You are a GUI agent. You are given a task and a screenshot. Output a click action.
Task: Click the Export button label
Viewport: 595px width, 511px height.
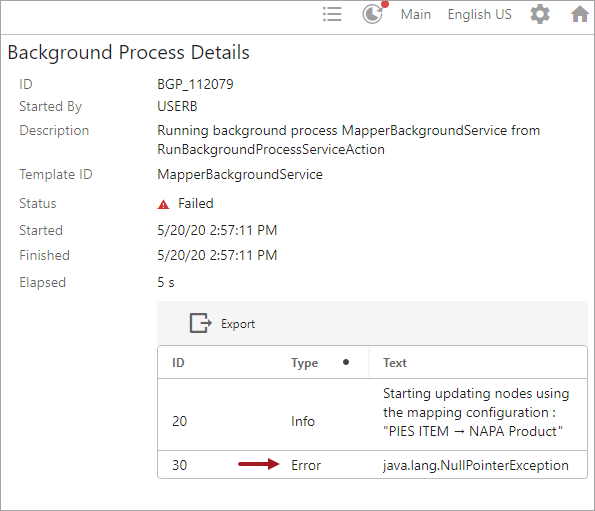coord(238,324)
